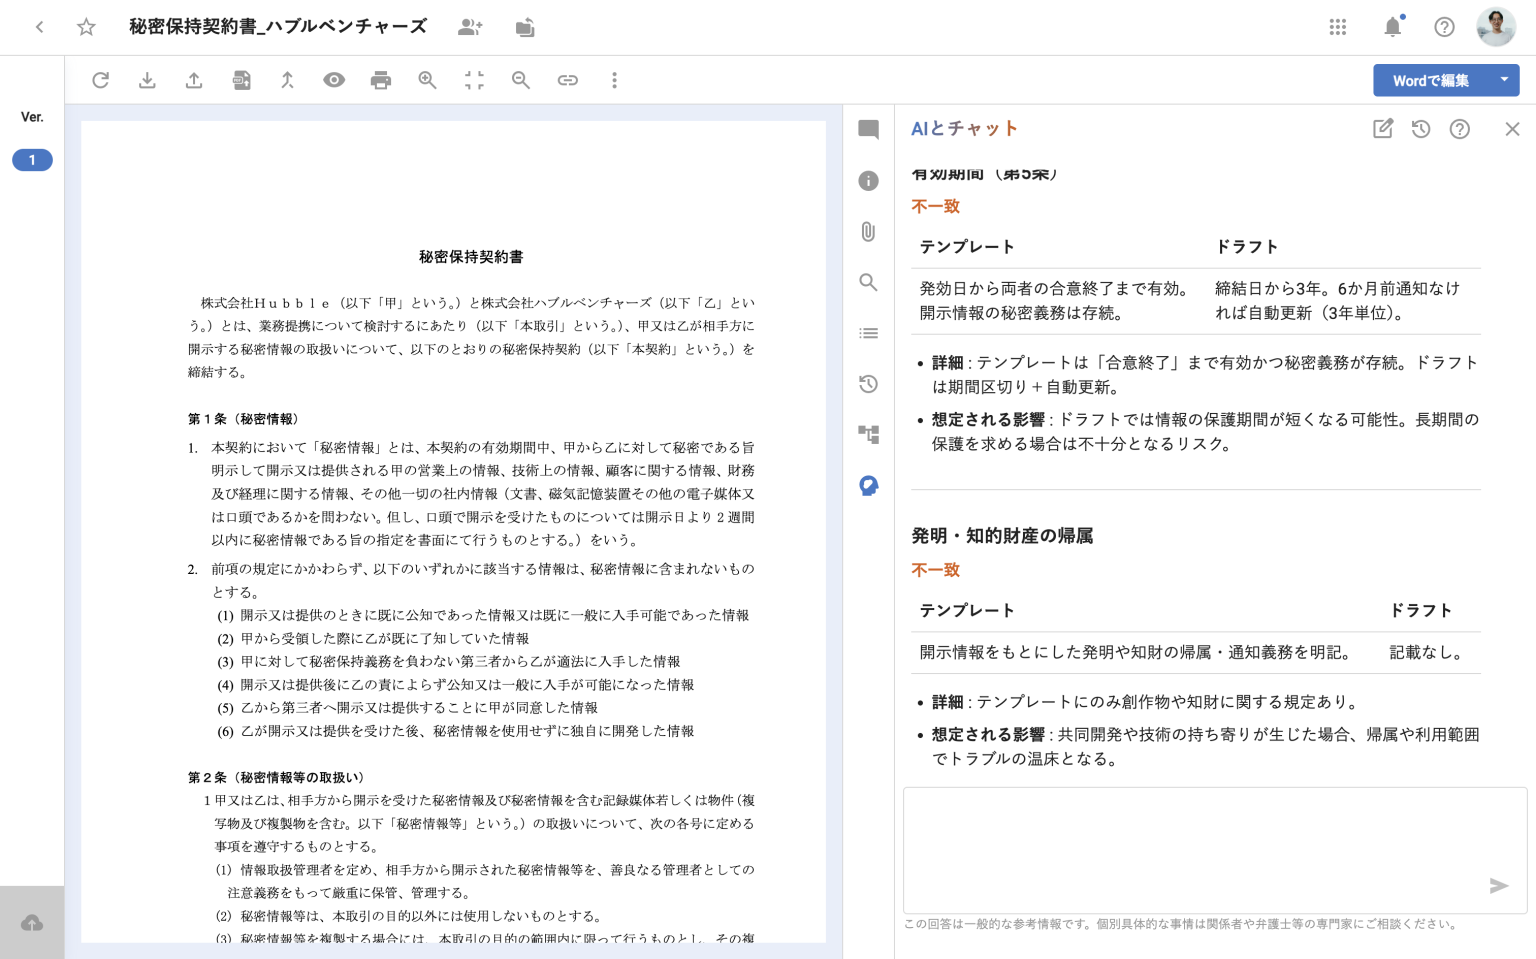The height and width of the screenshot is (959, 1536).
Task: Open the AI chat sidebar tab
Action: tap(868, 486)
